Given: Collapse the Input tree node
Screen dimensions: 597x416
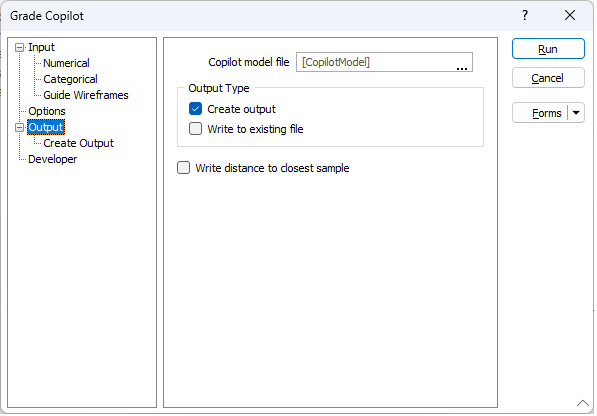Looking at the screenshot, I should click(x=19, y=48).
